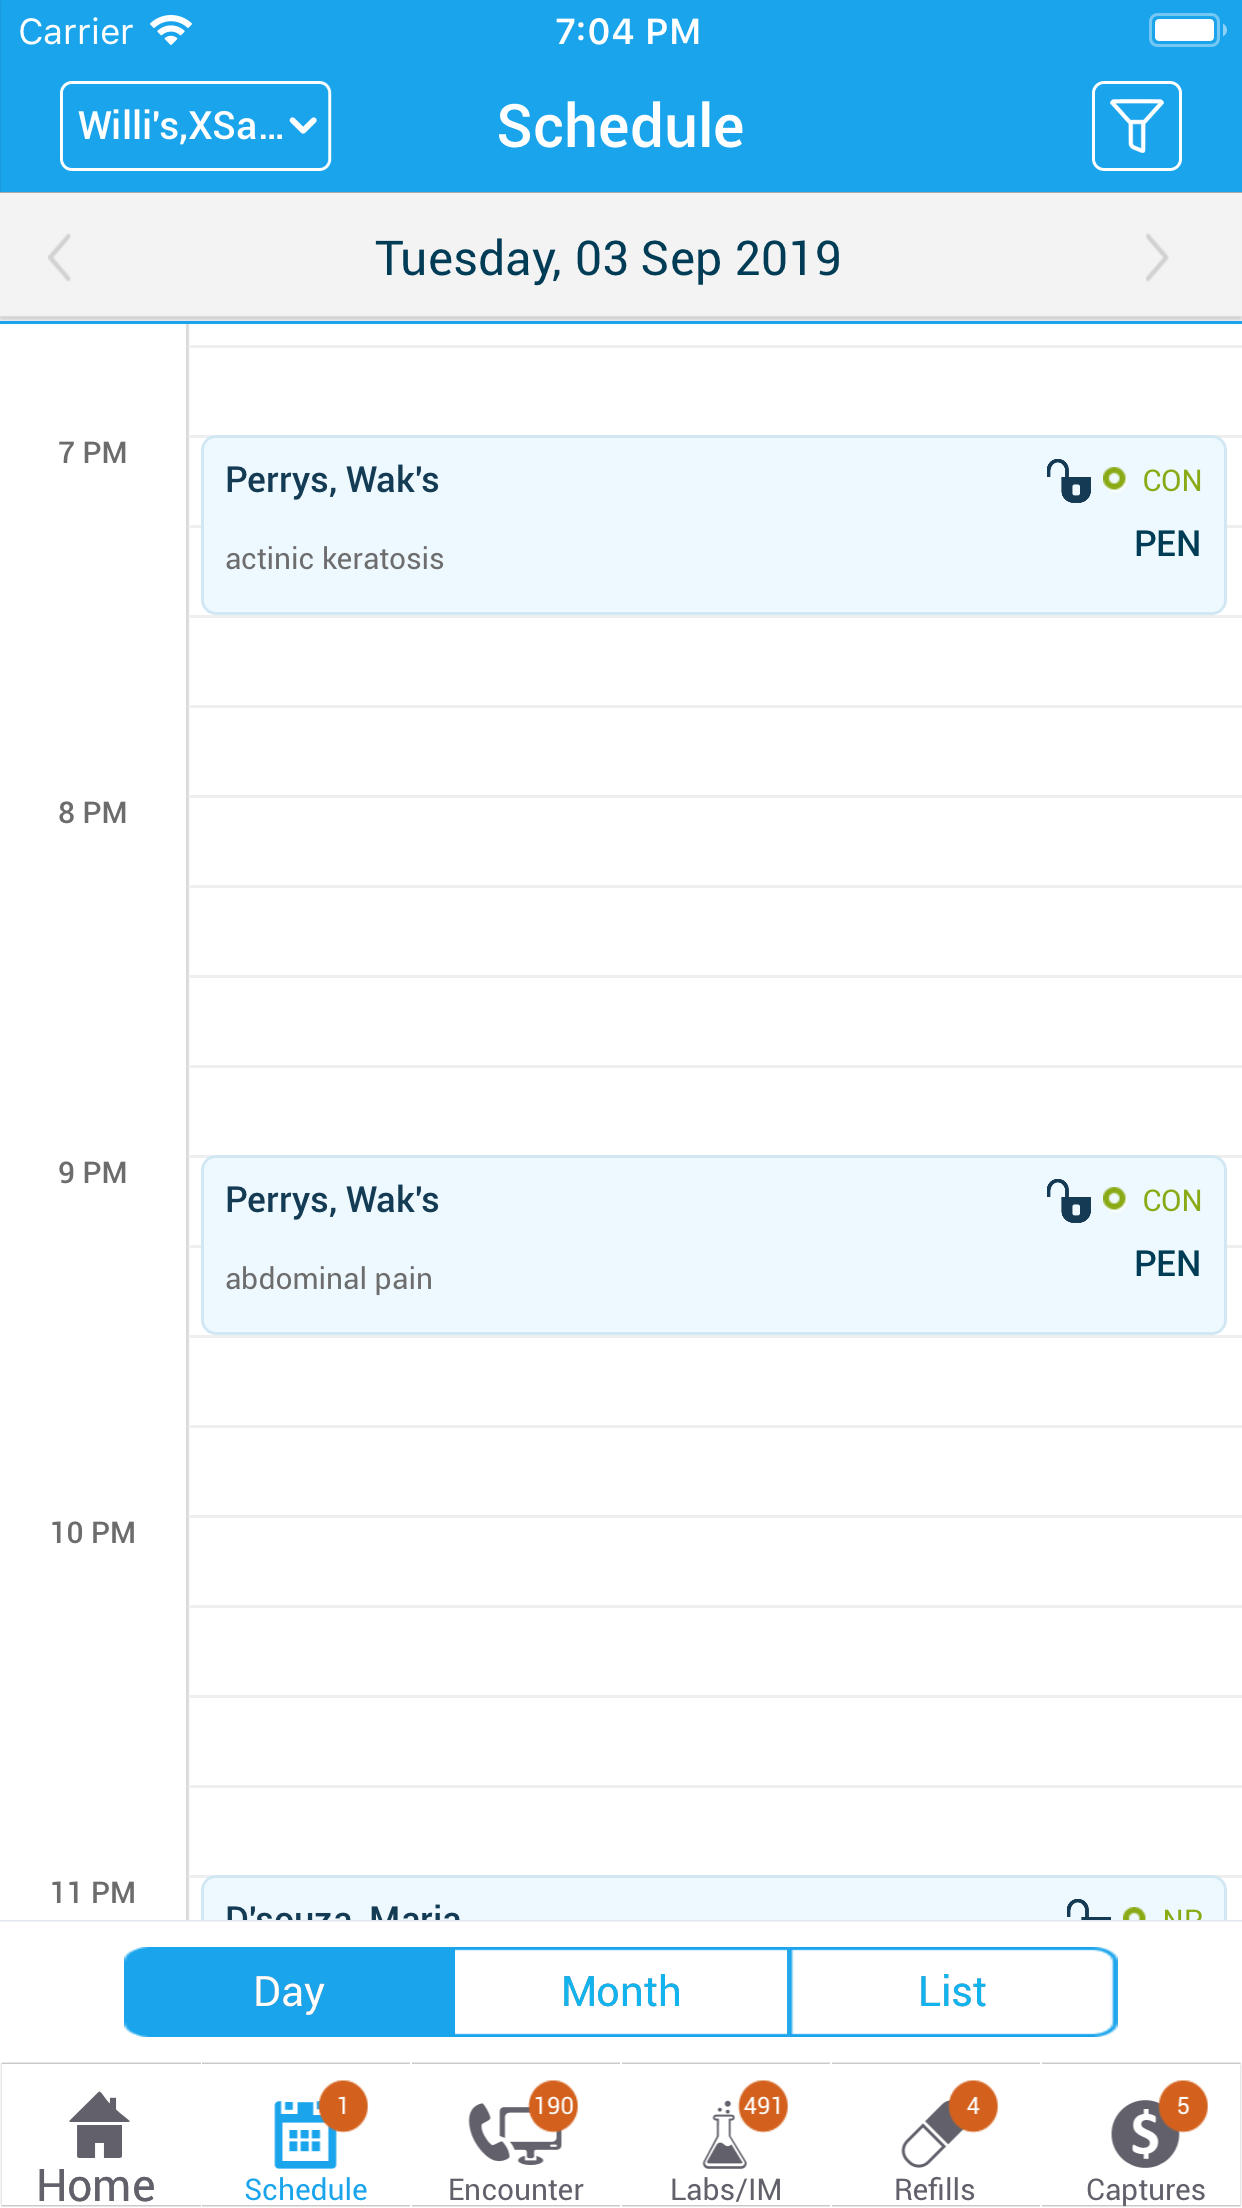The width and height of the screenshot is (1242, 2208).
Task: Open Perrys, Wak's abdominal pain appointment
Action: [x=714, y=1245]
